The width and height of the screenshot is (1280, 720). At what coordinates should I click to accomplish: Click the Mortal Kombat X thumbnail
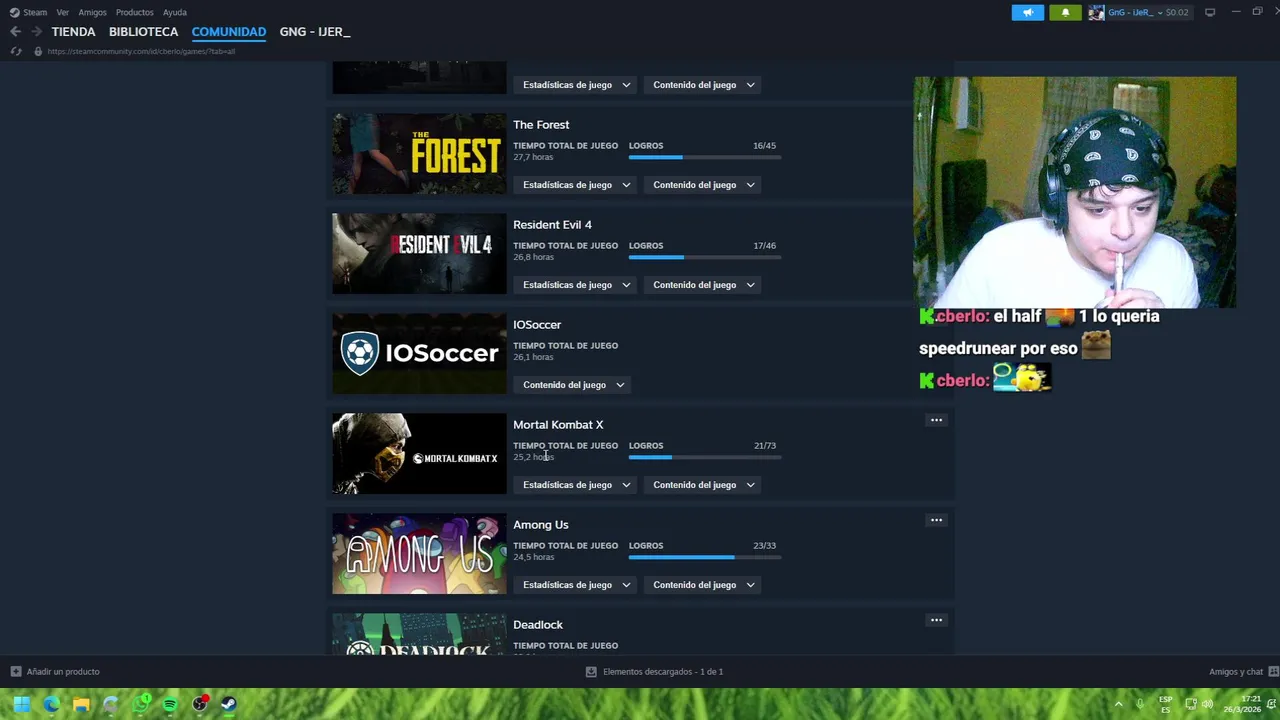click(x=419, y=454)
